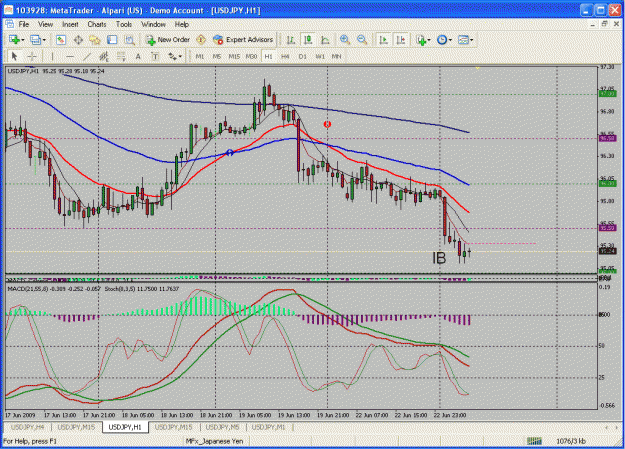This screenshot has height=449, width=625.
Task: Select the MN timeframe button
Action: click(x=336, y=56)
